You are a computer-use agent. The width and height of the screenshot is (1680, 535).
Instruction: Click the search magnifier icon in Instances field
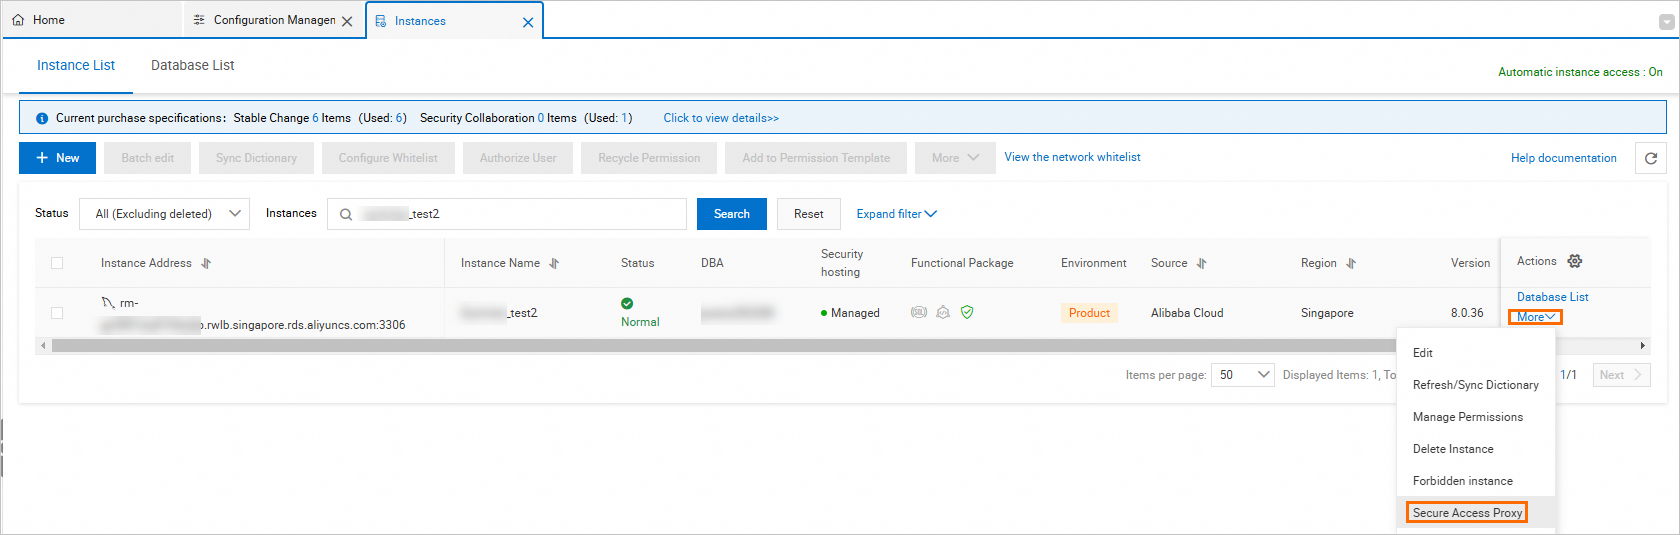tap(346, 214)
